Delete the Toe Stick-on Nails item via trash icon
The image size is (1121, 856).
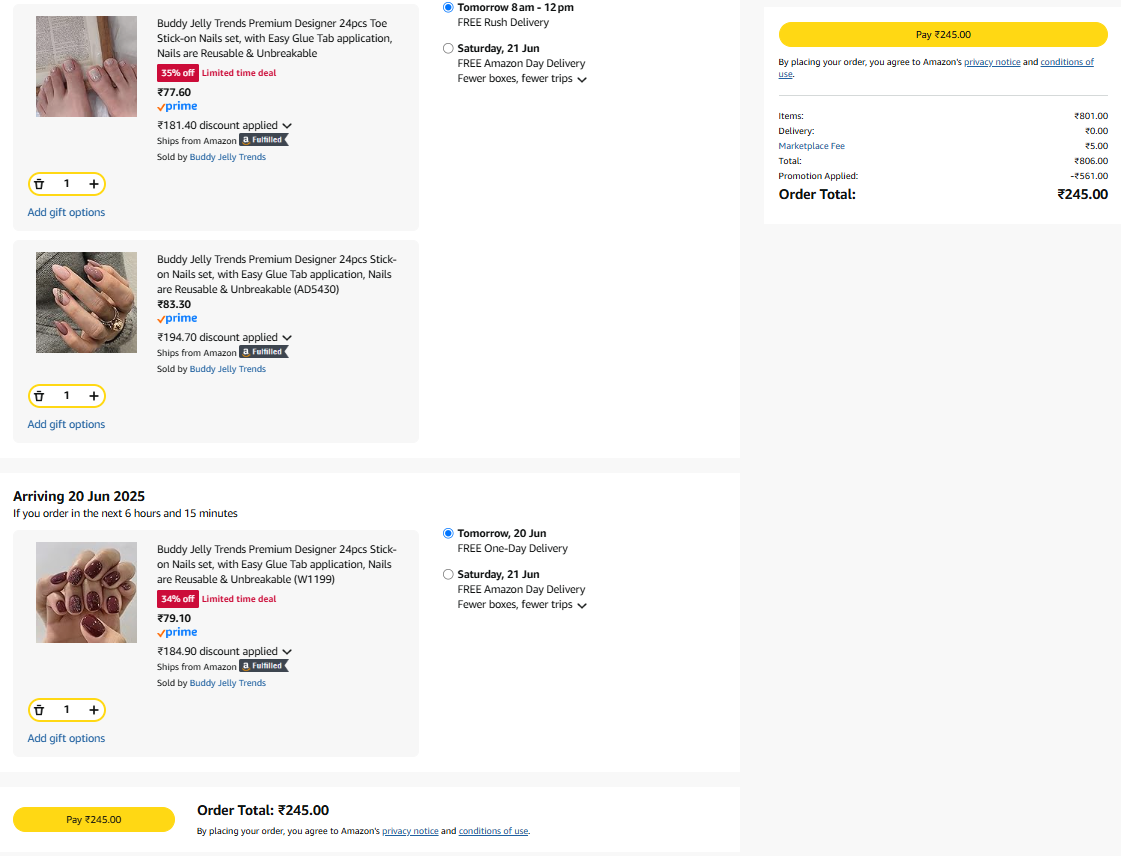point(39,185)
